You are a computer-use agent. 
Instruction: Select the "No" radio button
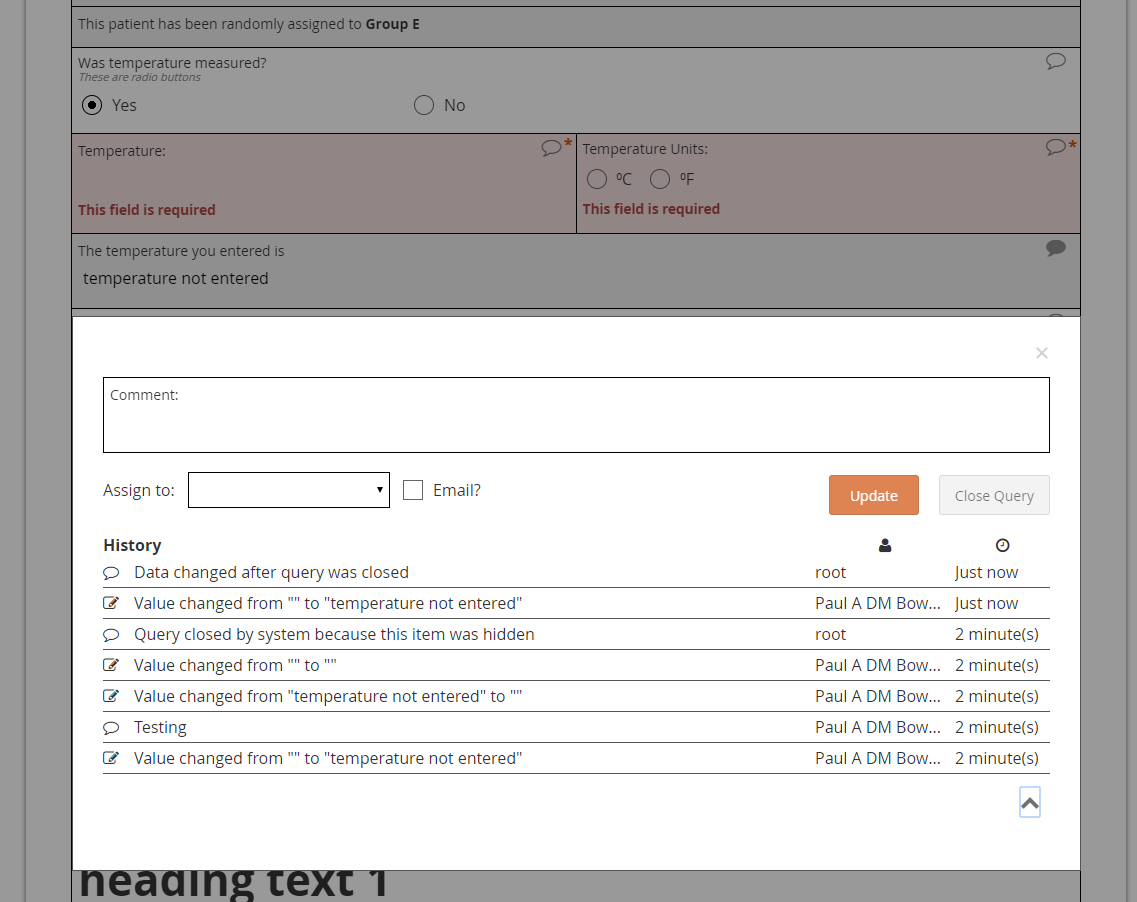tap(423, 104)
